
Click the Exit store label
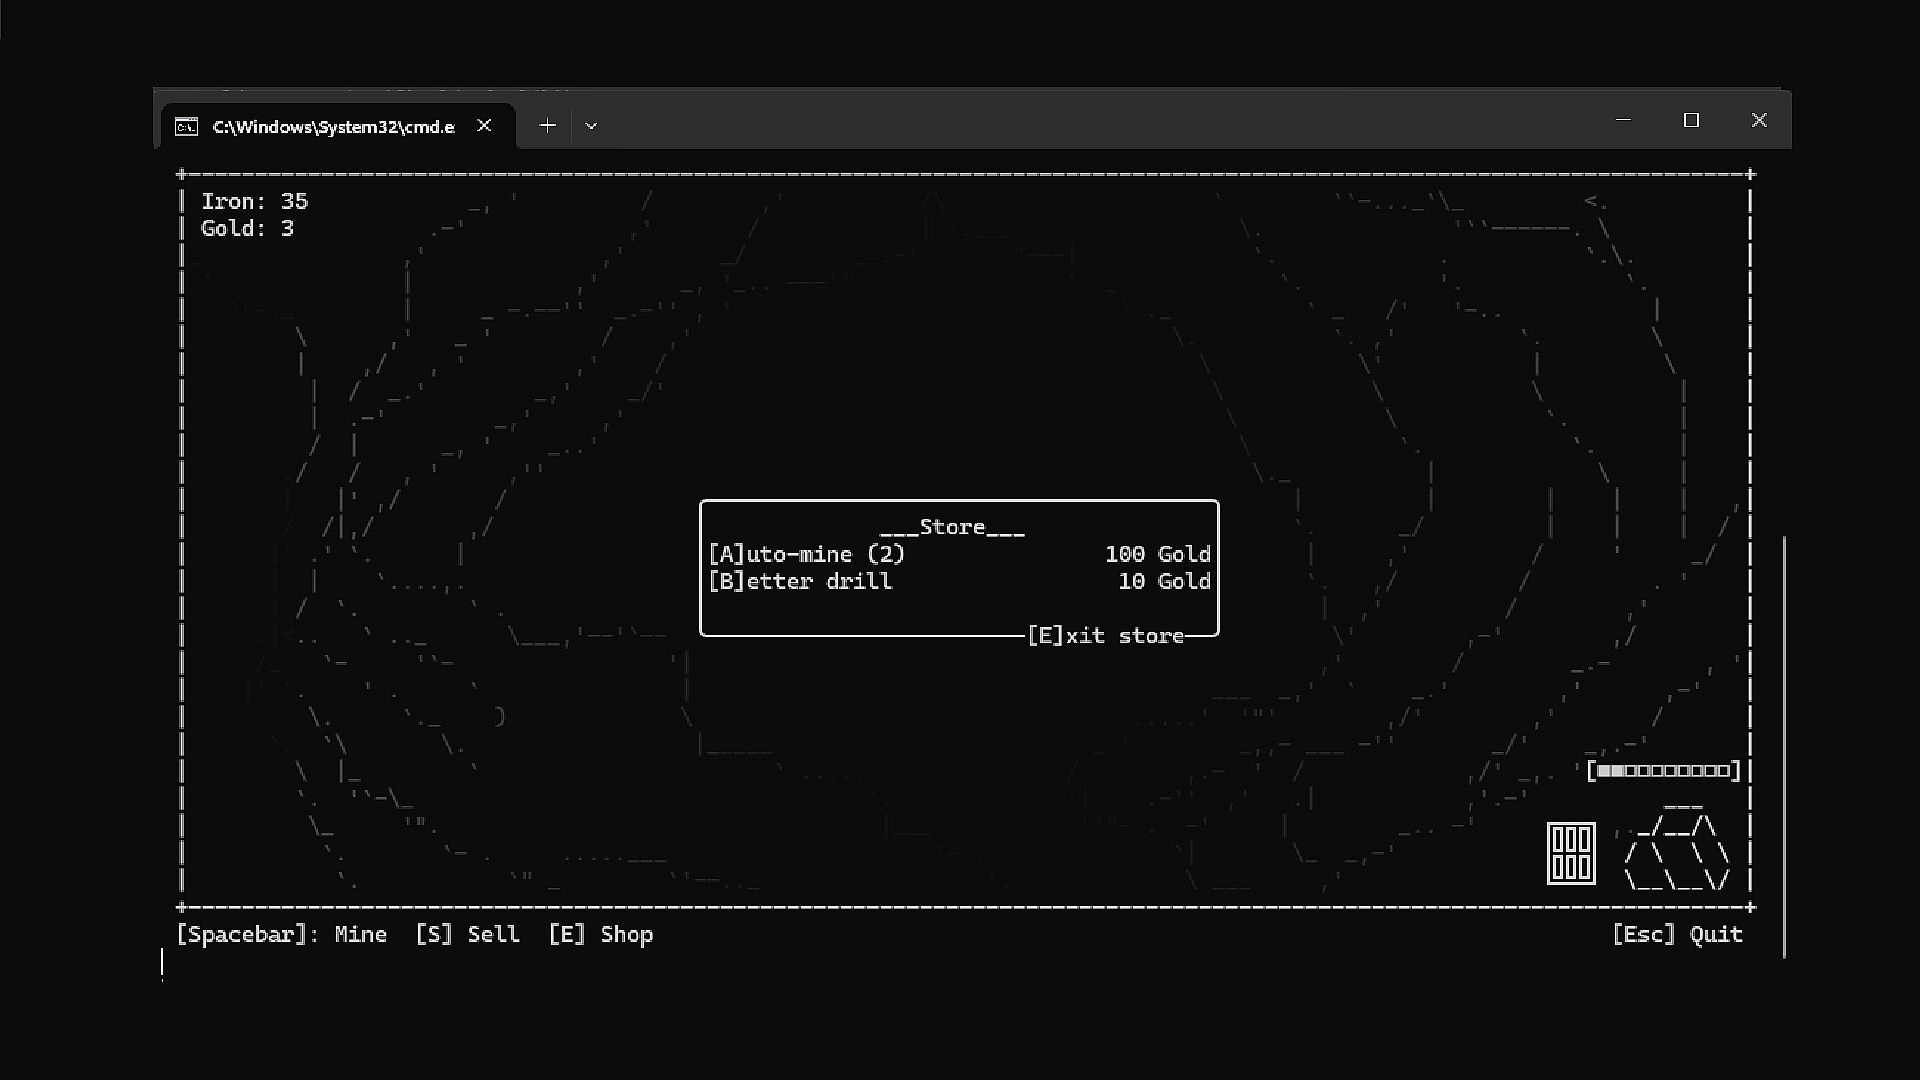pyautogui.click(x=1105, y=636)
